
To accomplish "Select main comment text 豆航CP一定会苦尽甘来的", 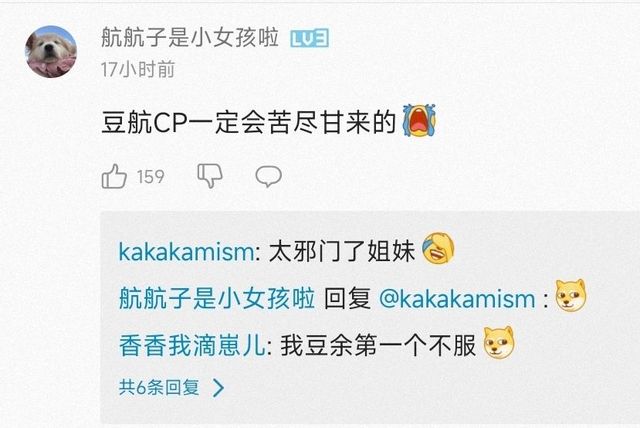I will point(249,123).
